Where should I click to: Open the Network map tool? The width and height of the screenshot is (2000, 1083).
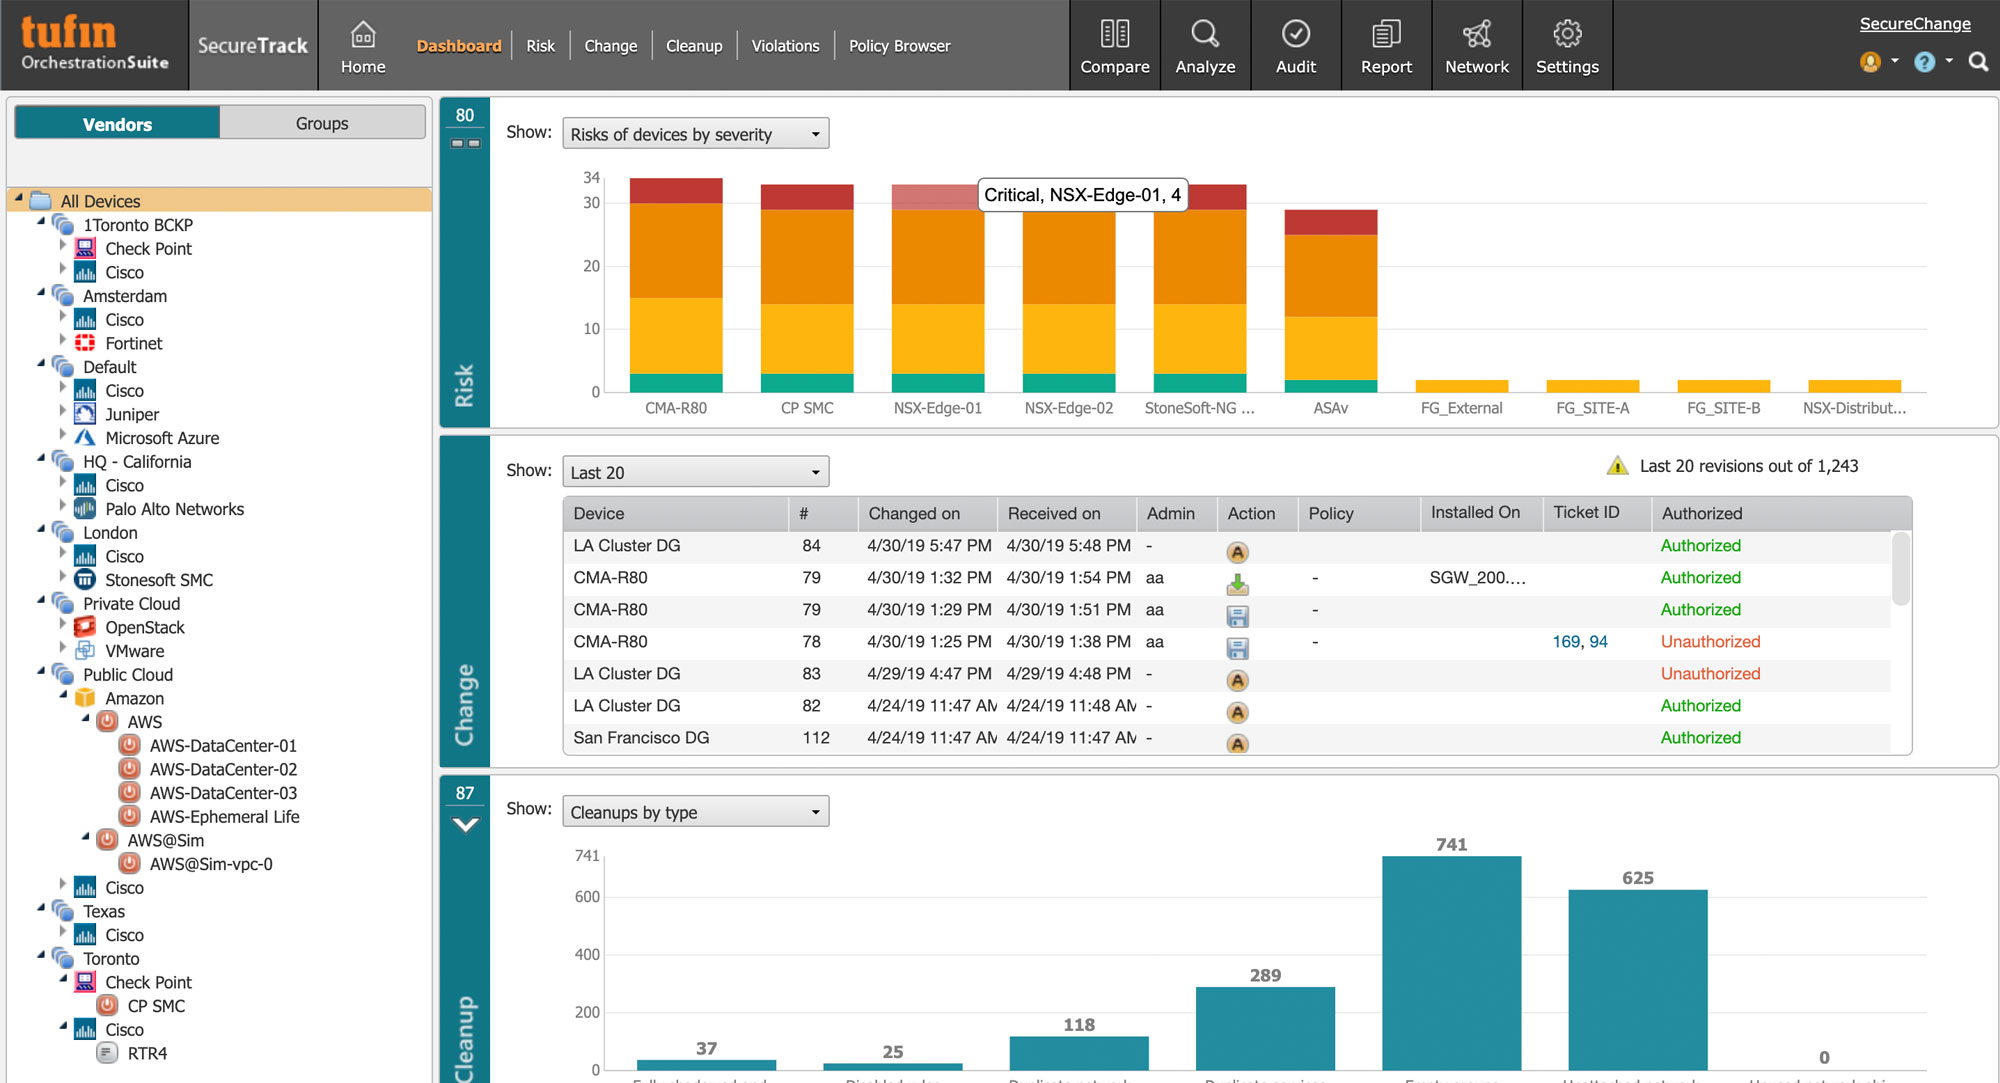(1477, 47)
